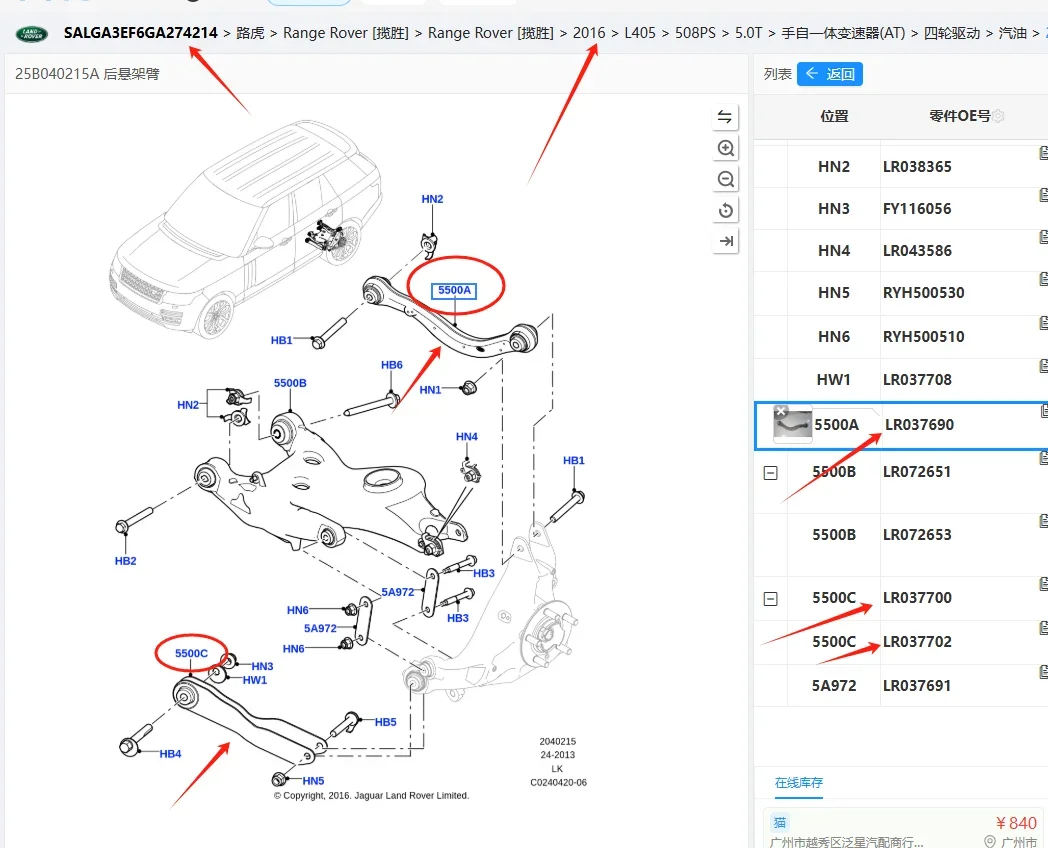Select part number LR037690 in table

click(919, 425)
